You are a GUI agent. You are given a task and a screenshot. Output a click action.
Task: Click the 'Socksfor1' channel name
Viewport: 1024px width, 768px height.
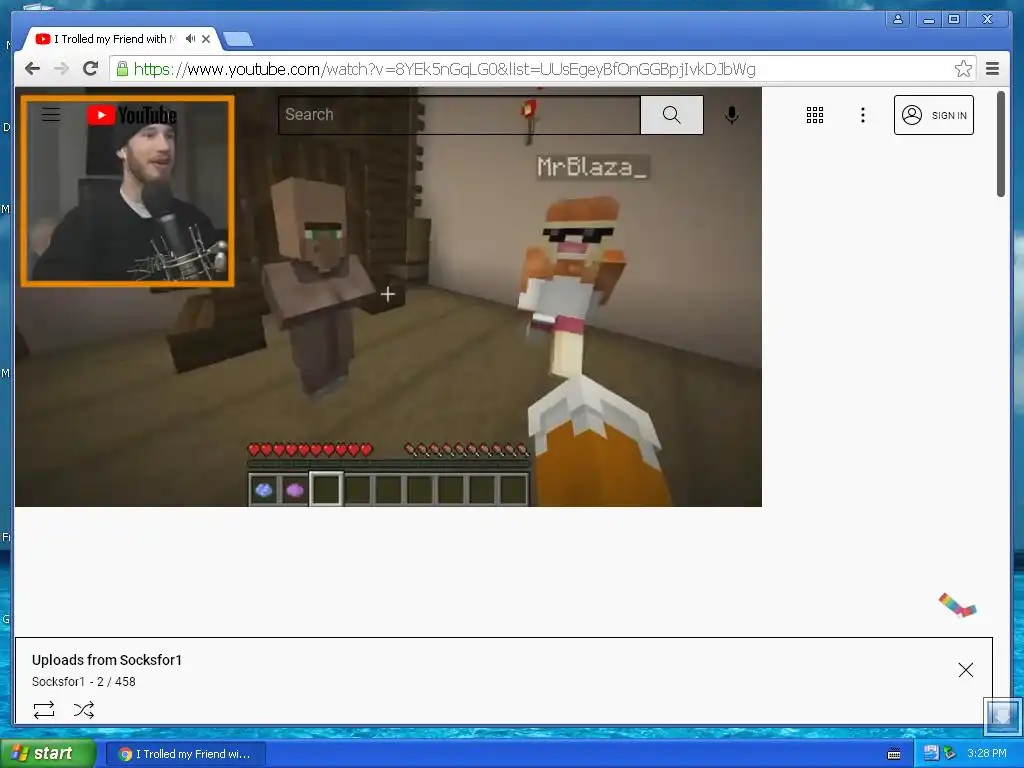[58, 682]
